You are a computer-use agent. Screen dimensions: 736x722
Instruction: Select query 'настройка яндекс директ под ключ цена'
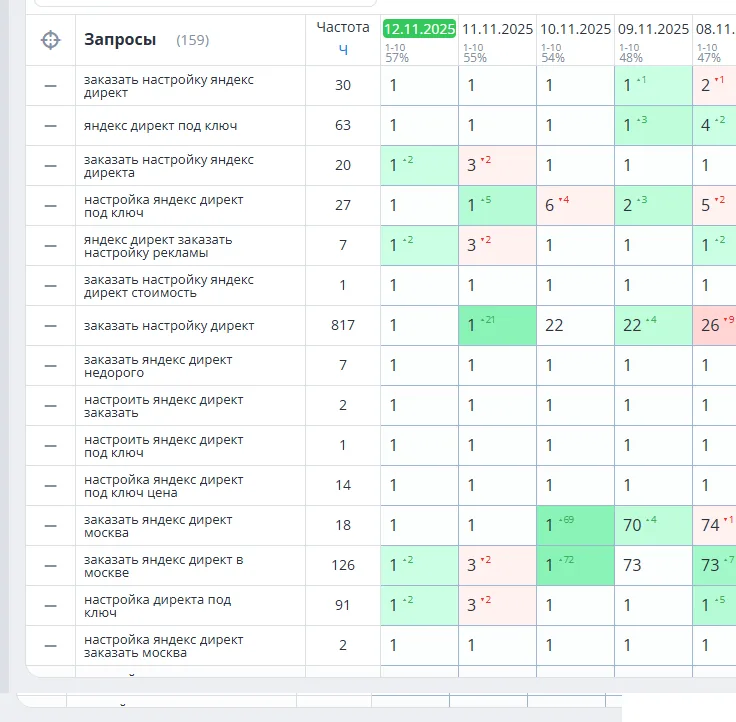[x=163, y=486]
